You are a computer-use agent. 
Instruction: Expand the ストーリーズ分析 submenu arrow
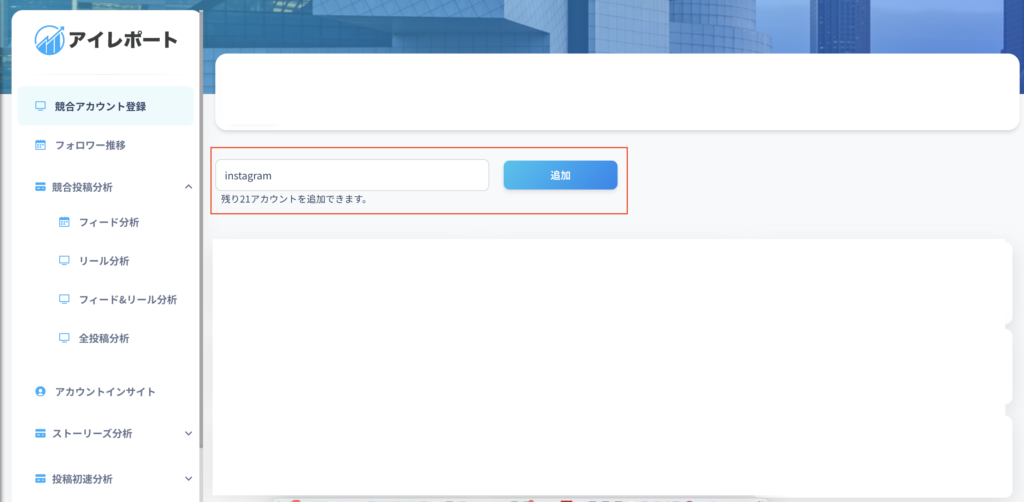(x=188, y=434)
